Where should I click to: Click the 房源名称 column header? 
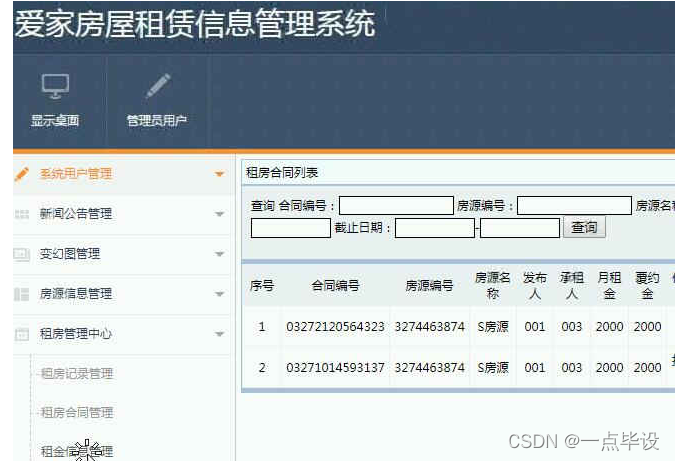click(x=492, y=285)
